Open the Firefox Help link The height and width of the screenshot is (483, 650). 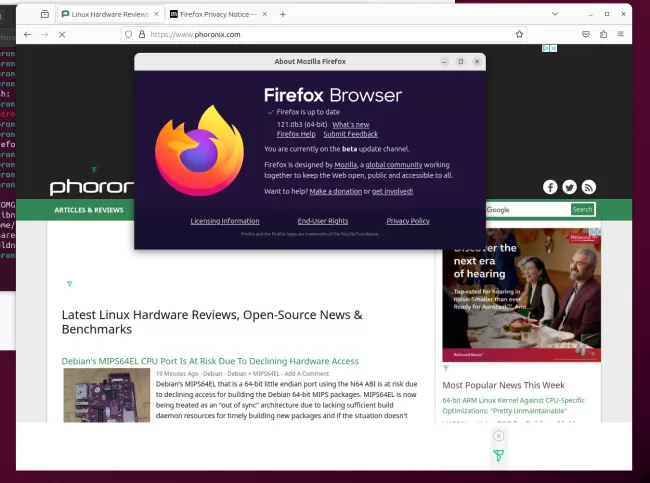pos(296,134)
